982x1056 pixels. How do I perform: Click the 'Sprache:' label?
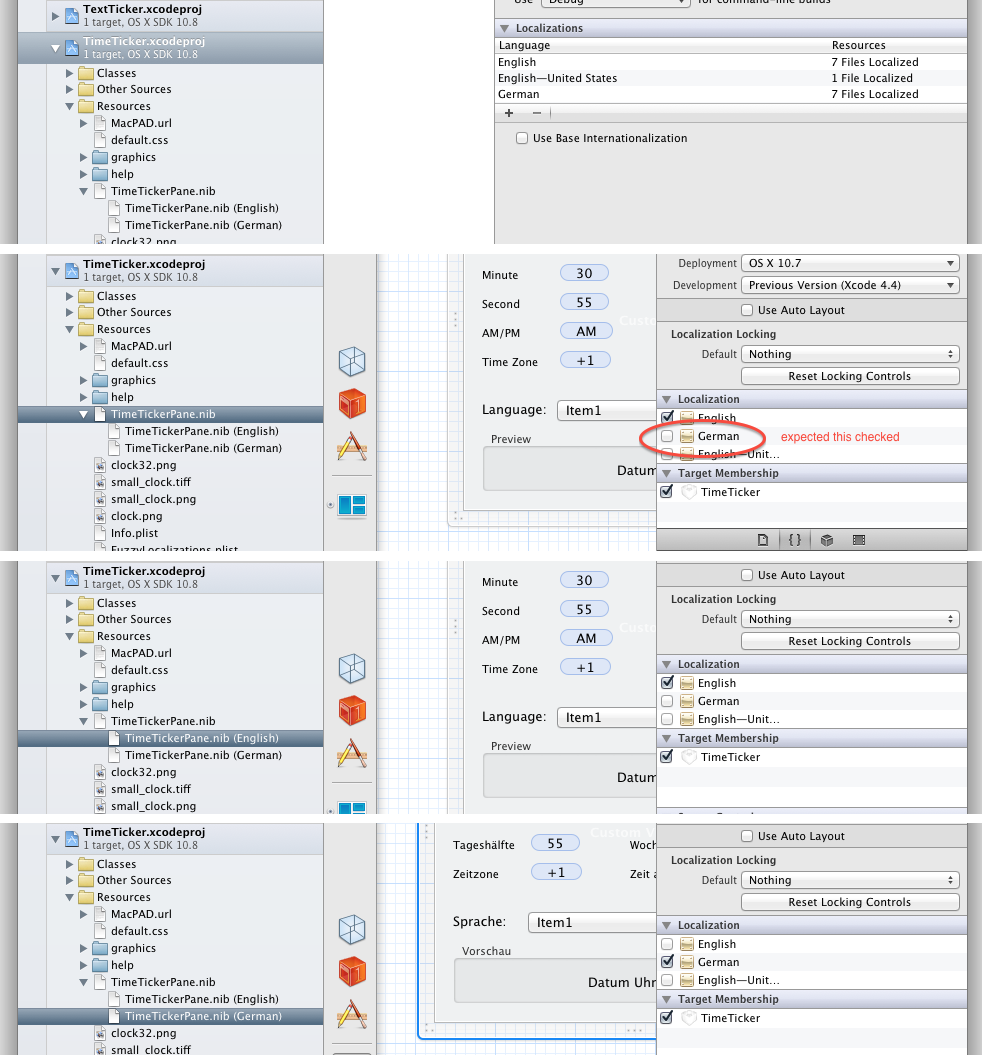479,922
